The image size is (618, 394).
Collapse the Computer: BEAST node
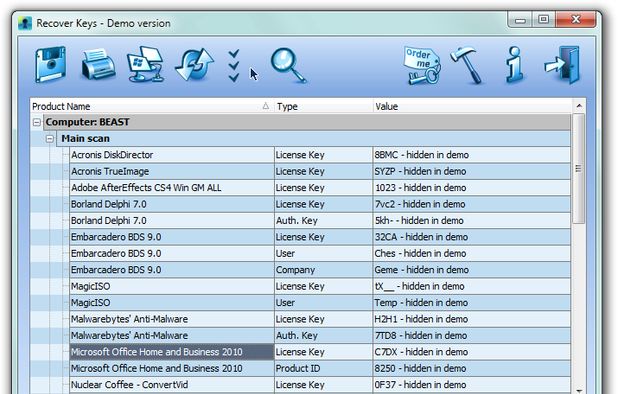37,123
